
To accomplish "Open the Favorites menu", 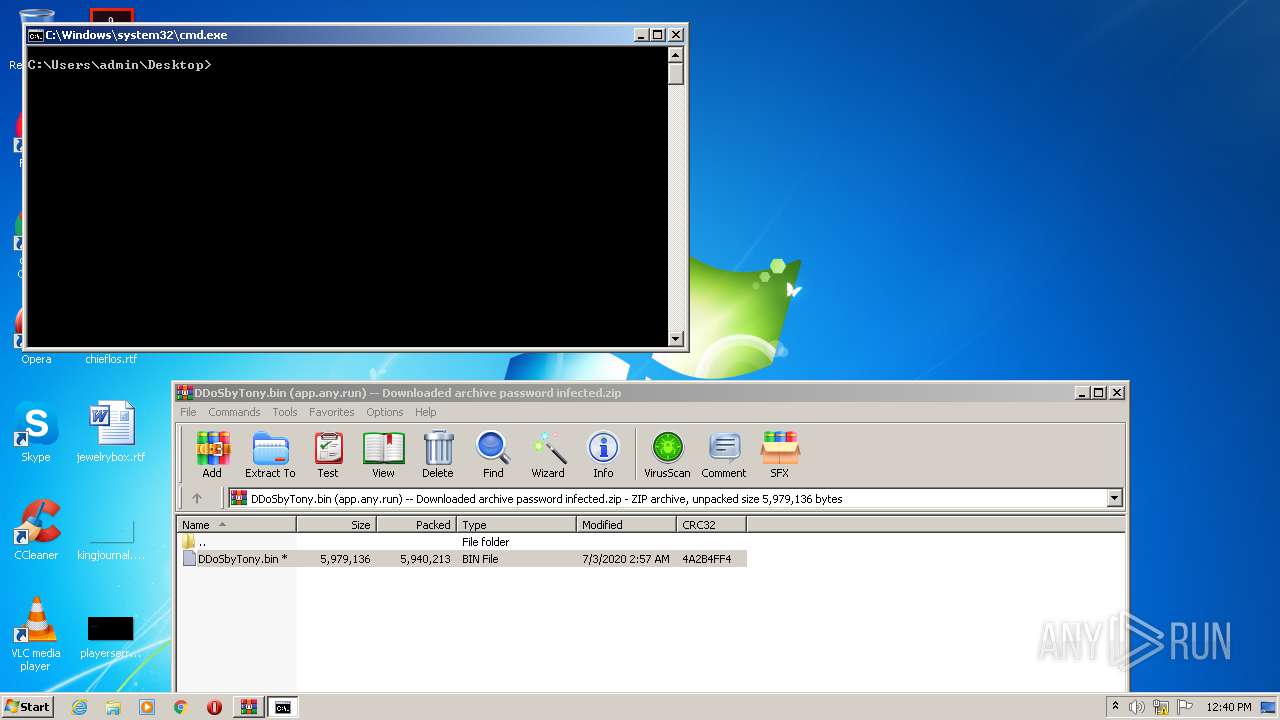I will 331,412.
